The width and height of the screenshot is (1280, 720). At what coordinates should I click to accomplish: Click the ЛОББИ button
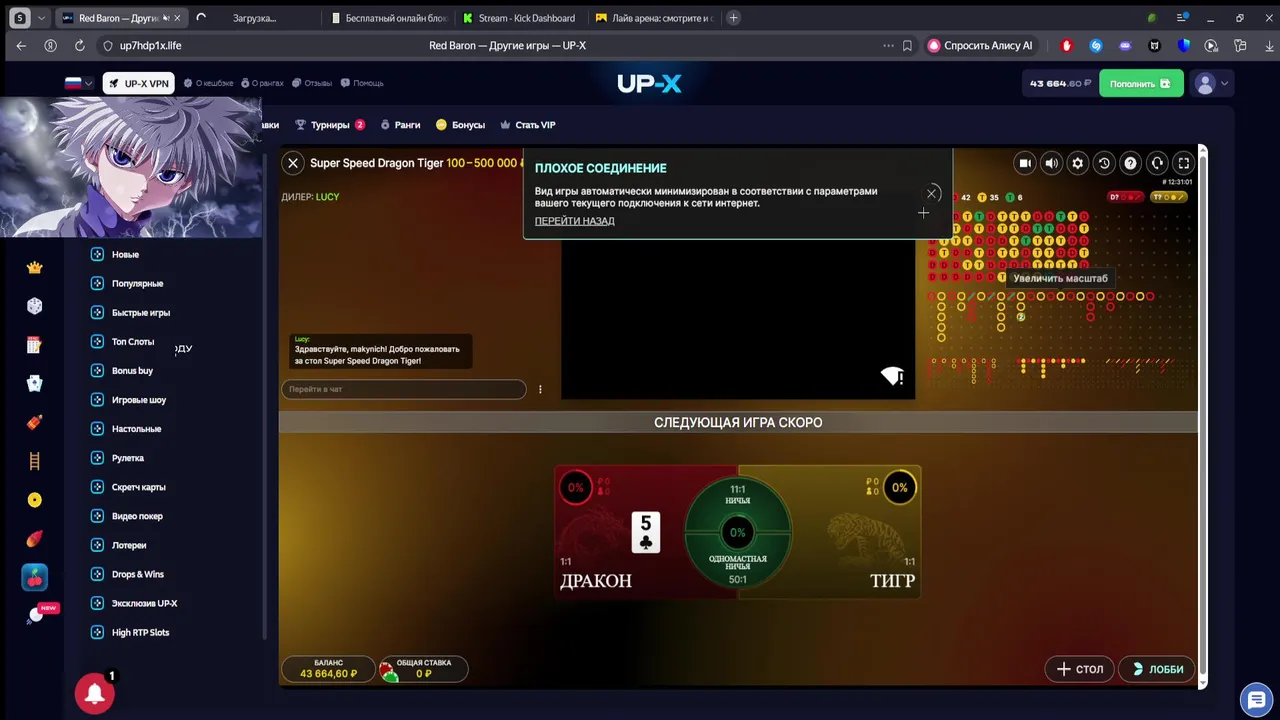(1158, 669)
